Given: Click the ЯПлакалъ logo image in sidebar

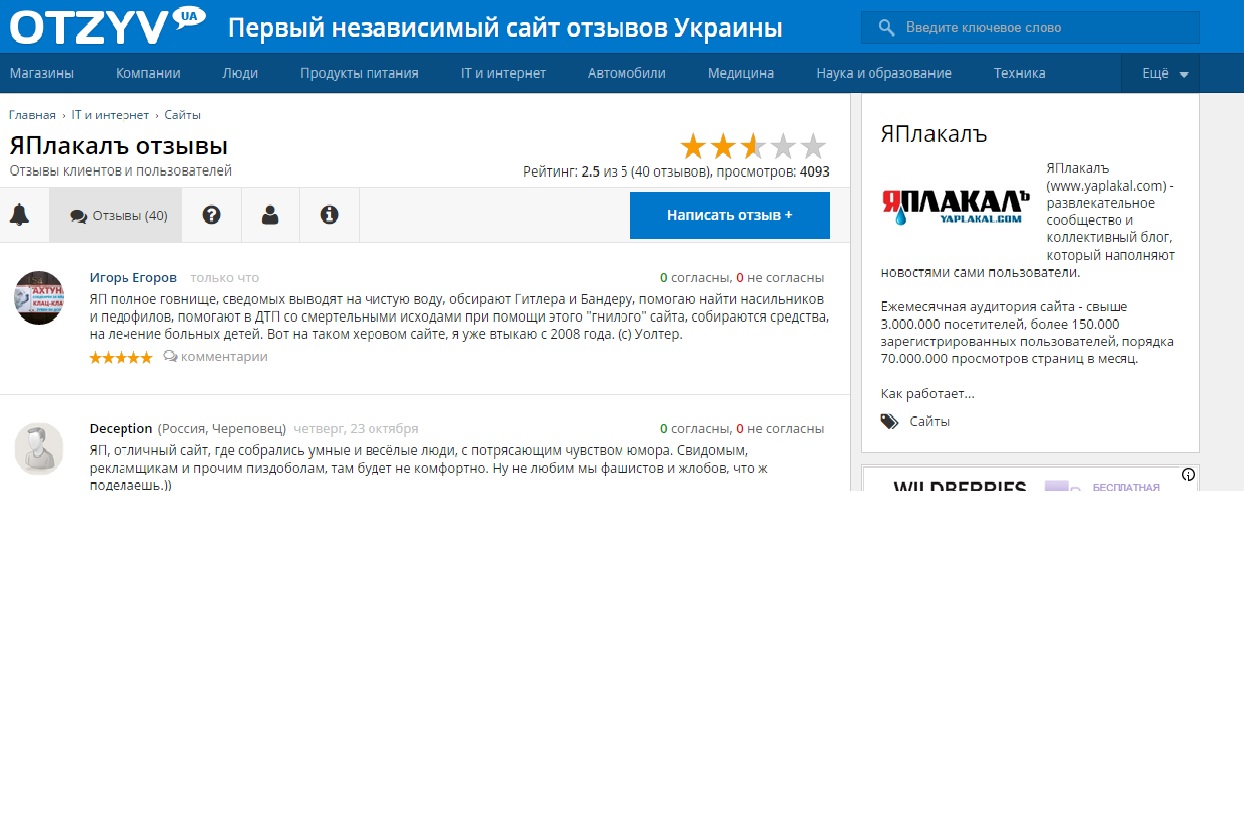Looking at the screenshot, I should pos(955,206).
